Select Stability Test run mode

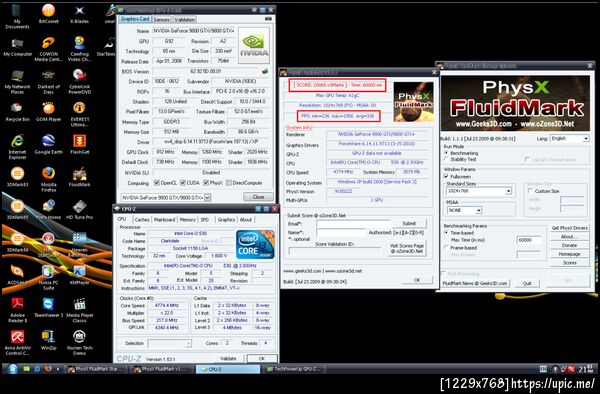(x=446, y=159)
